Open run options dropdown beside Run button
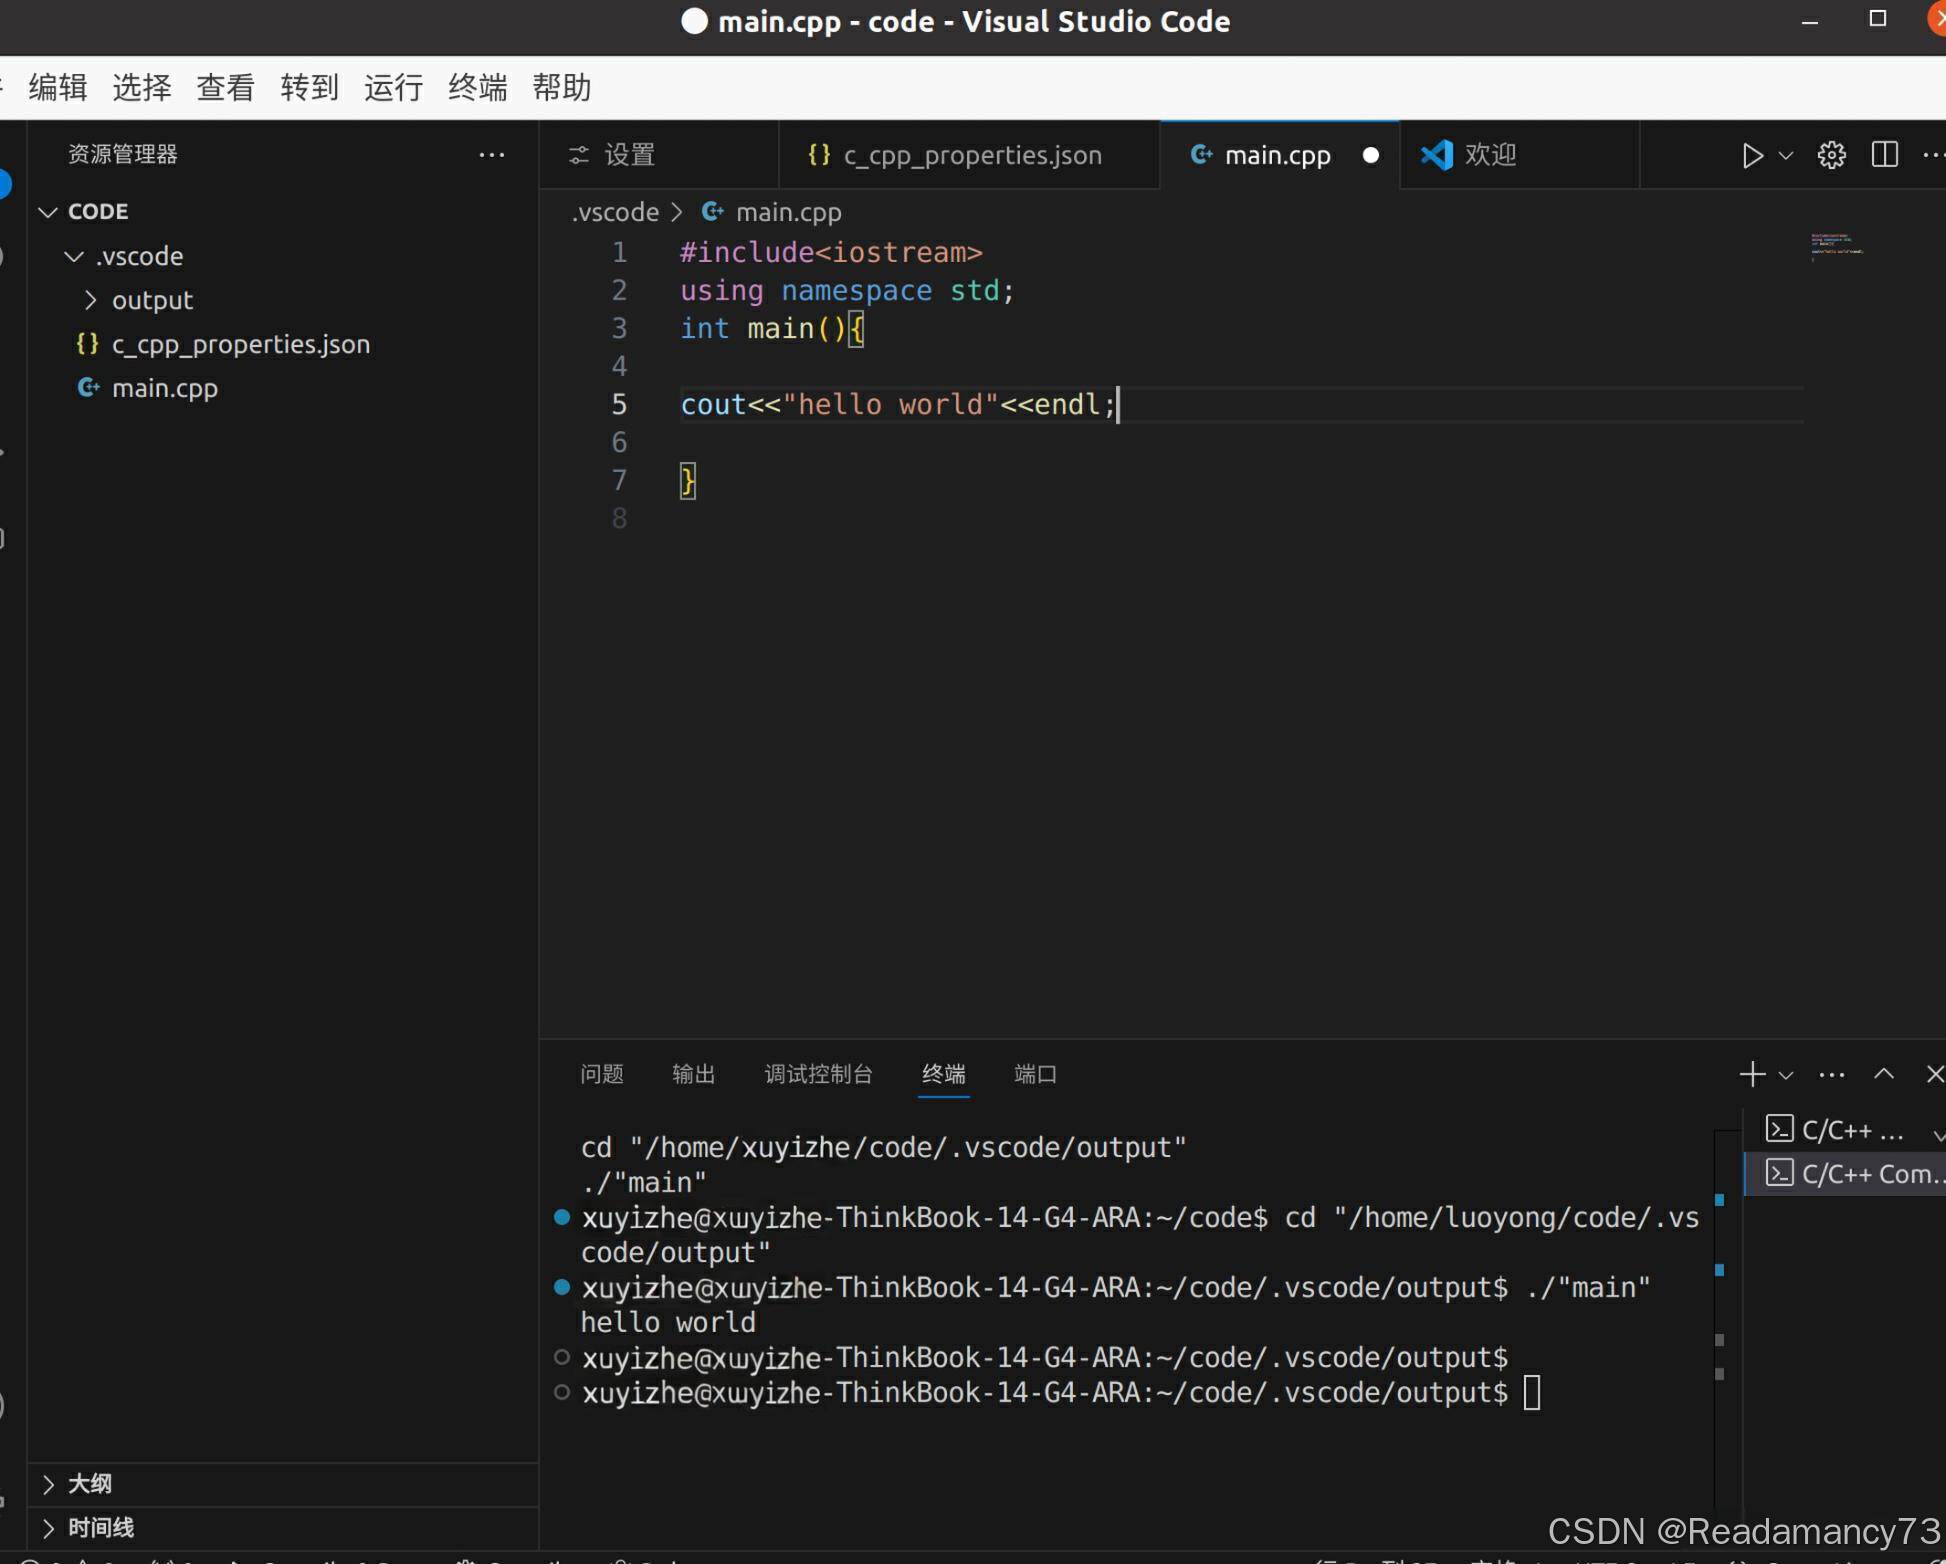 pos(1785,155)
